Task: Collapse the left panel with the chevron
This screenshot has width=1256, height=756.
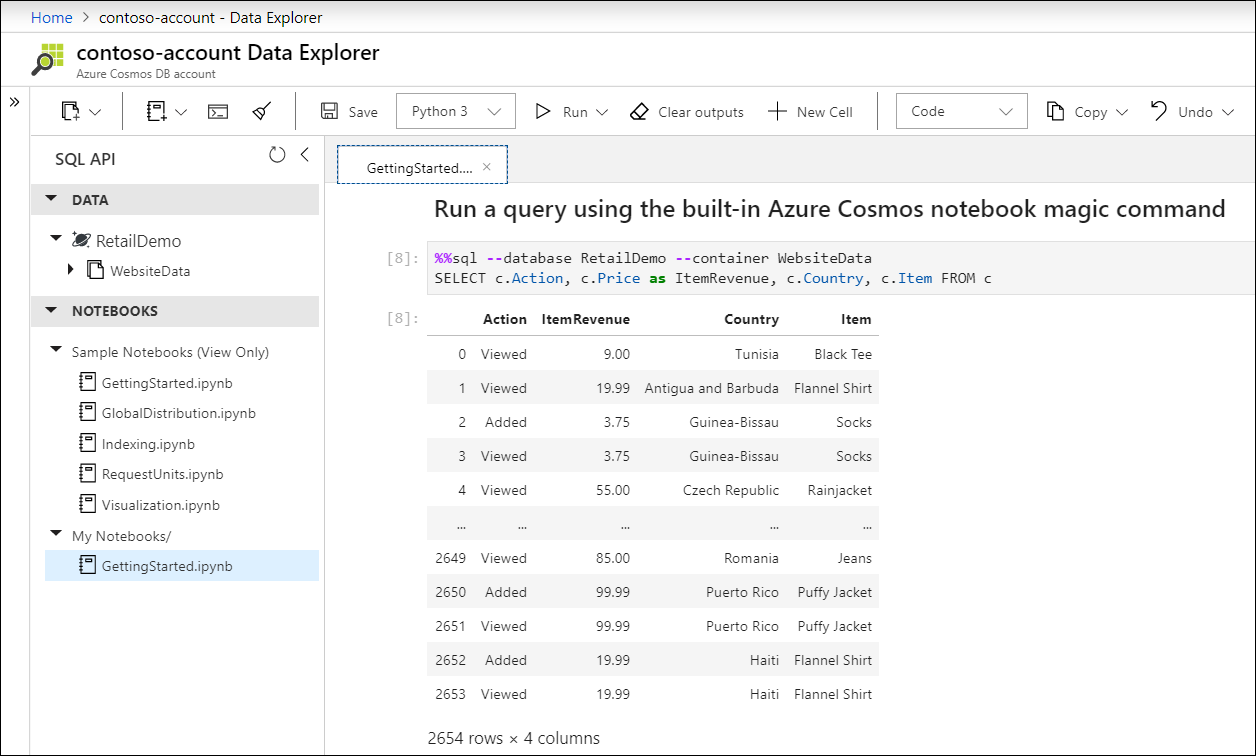Action: tap(305, 154)
